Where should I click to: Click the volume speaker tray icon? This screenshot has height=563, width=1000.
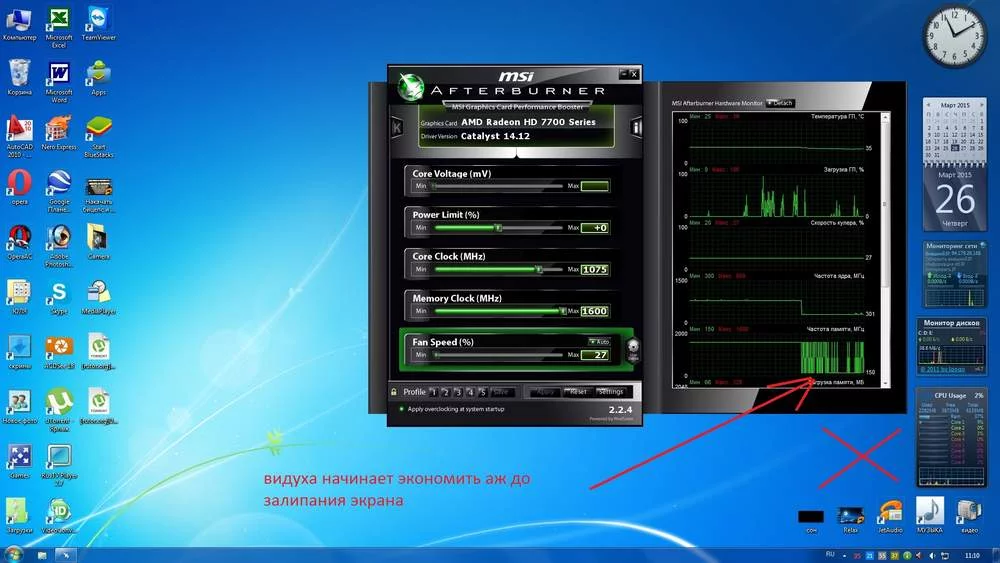932,556
